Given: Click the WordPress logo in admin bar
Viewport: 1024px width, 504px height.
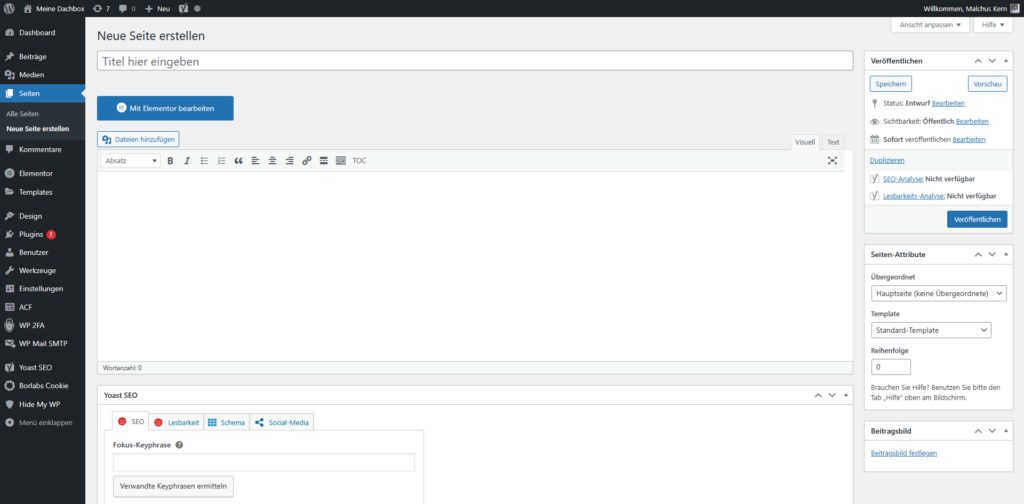Looking at the screenshot, I should [9, 8].
